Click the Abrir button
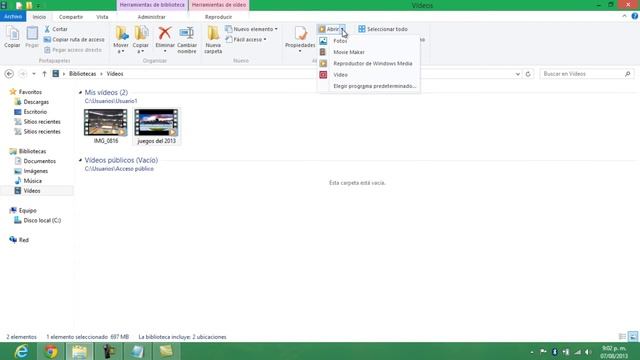 pos(329,29)
